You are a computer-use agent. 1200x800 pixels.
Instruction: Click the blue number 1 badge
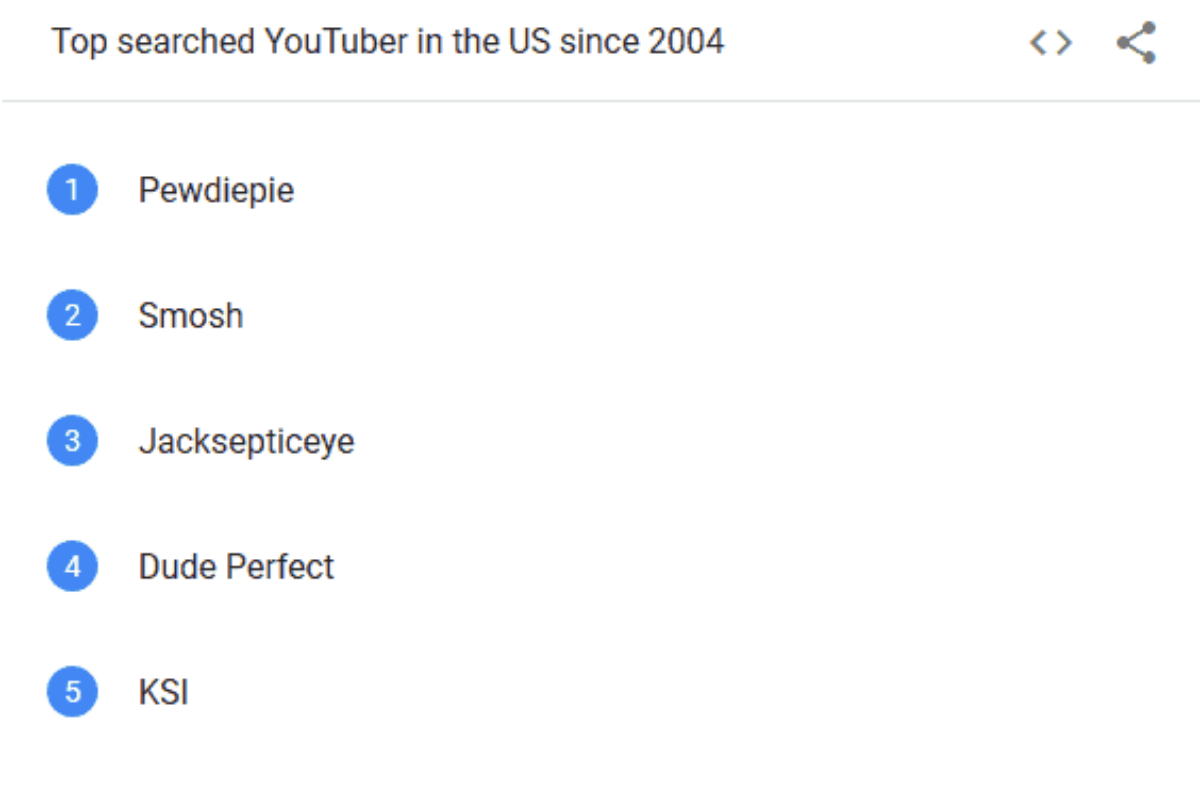pyautogui.click(x=72, y=190)
